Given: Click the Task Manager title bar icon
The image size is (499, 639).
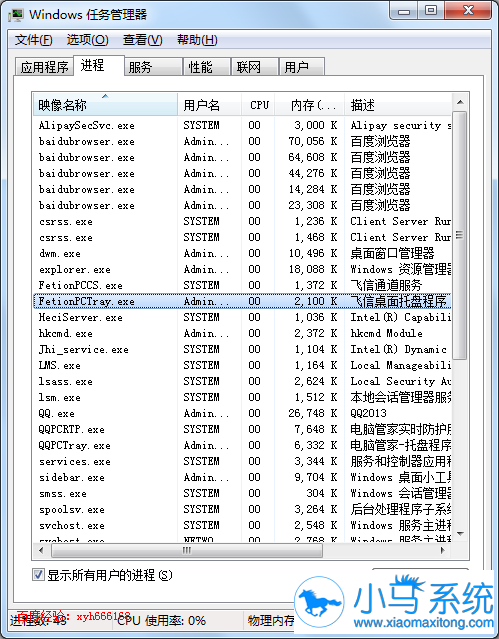Looking at the screenshot, I should [x=16, y=15].
